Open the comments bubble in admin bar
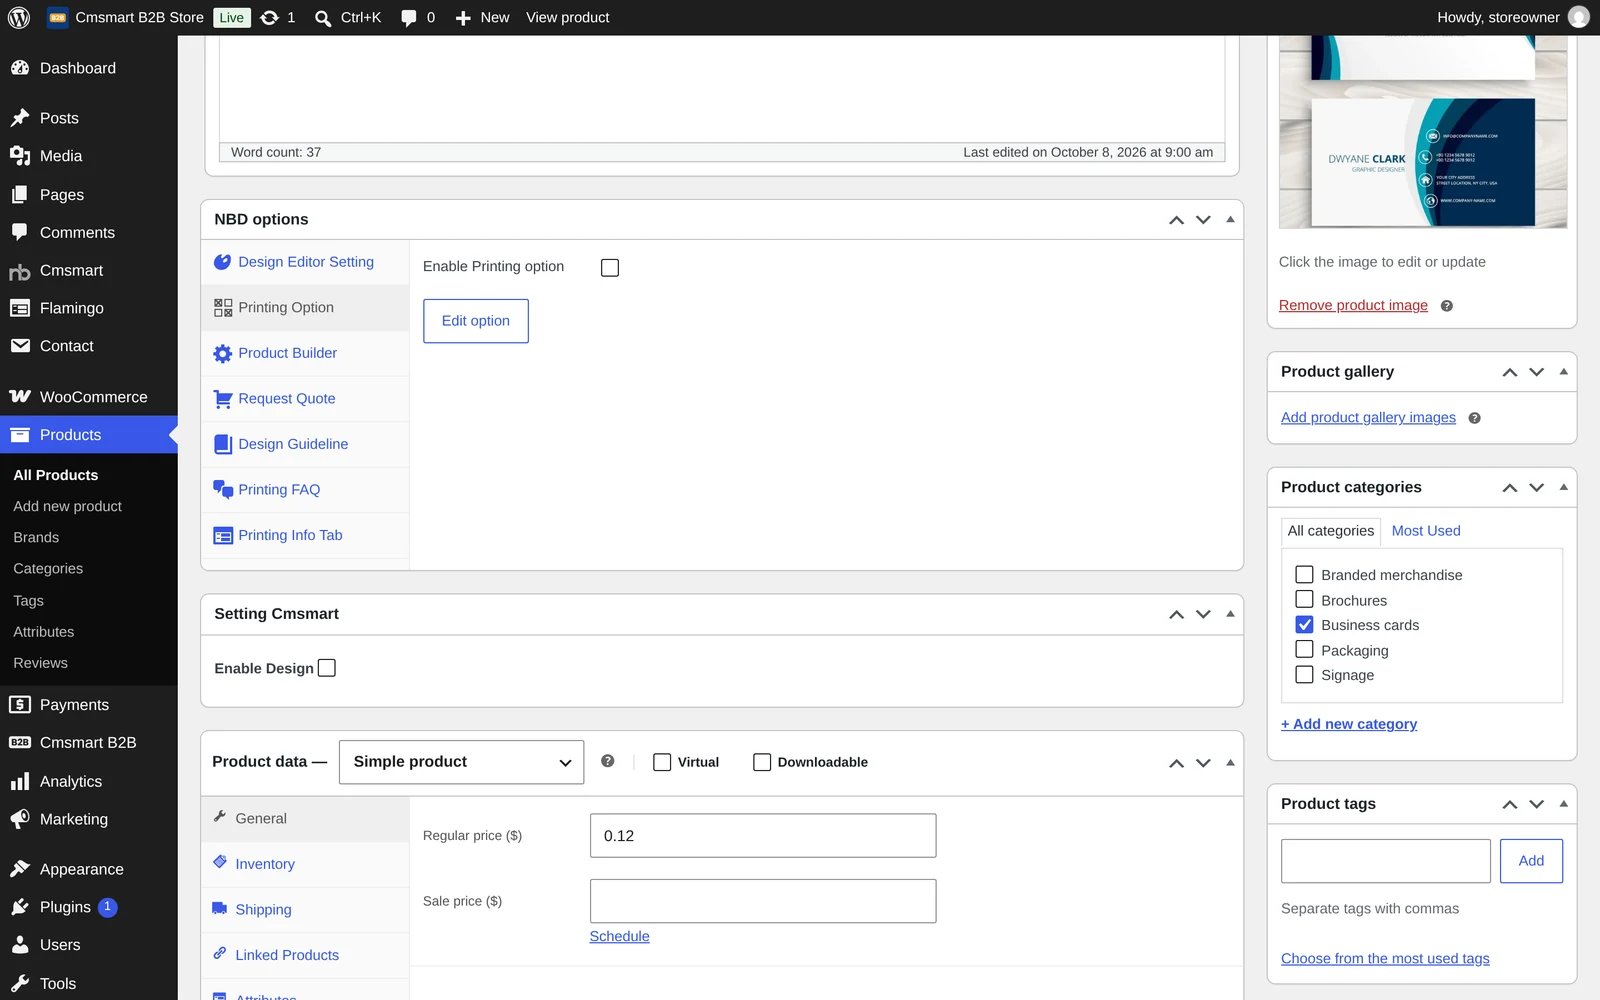This screenshot has width=1600, height=1000. point(408,18)
